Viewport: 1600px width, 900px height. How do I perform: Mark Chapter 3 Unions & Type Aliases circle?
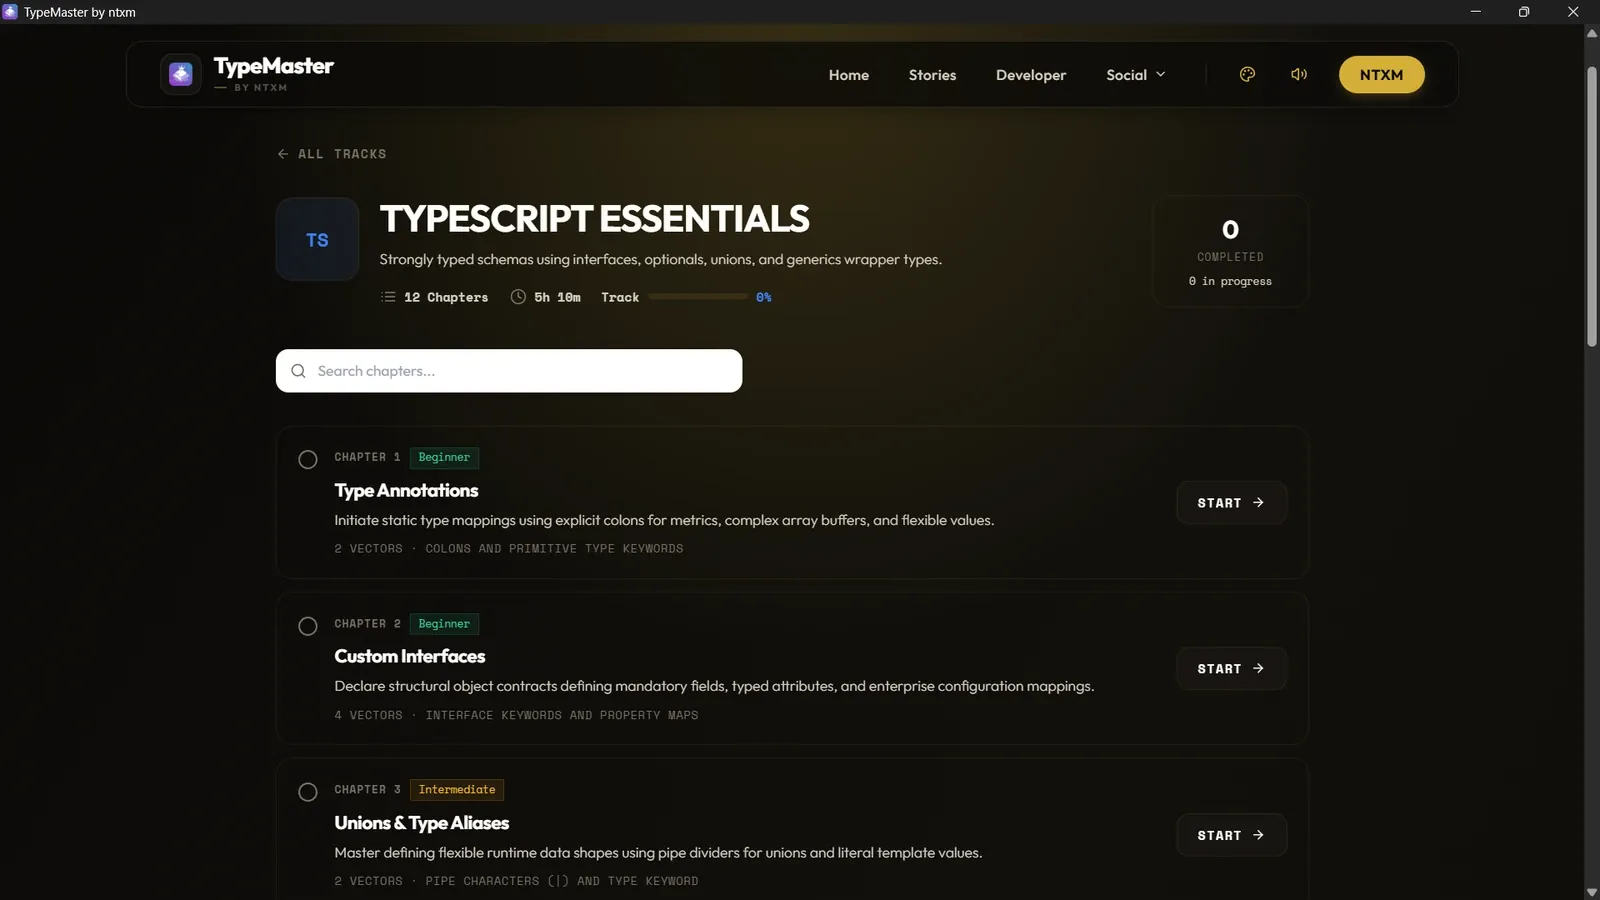[x=308, y=792]
